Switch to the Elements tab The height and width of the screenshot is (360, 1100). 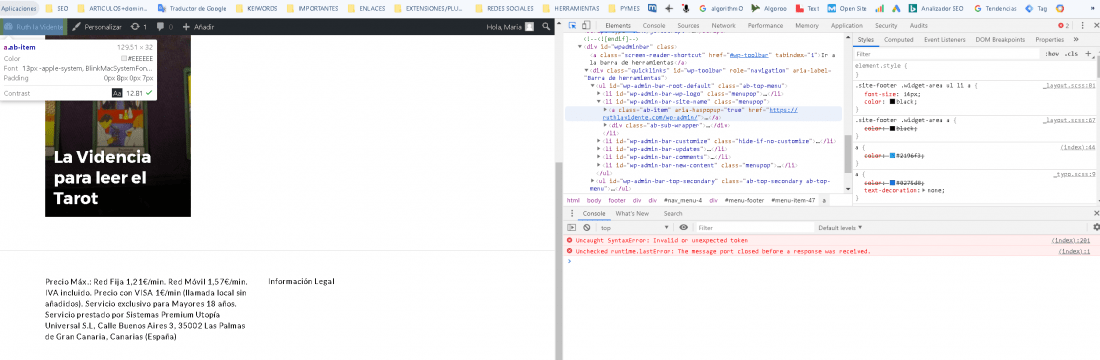[618, 26]
